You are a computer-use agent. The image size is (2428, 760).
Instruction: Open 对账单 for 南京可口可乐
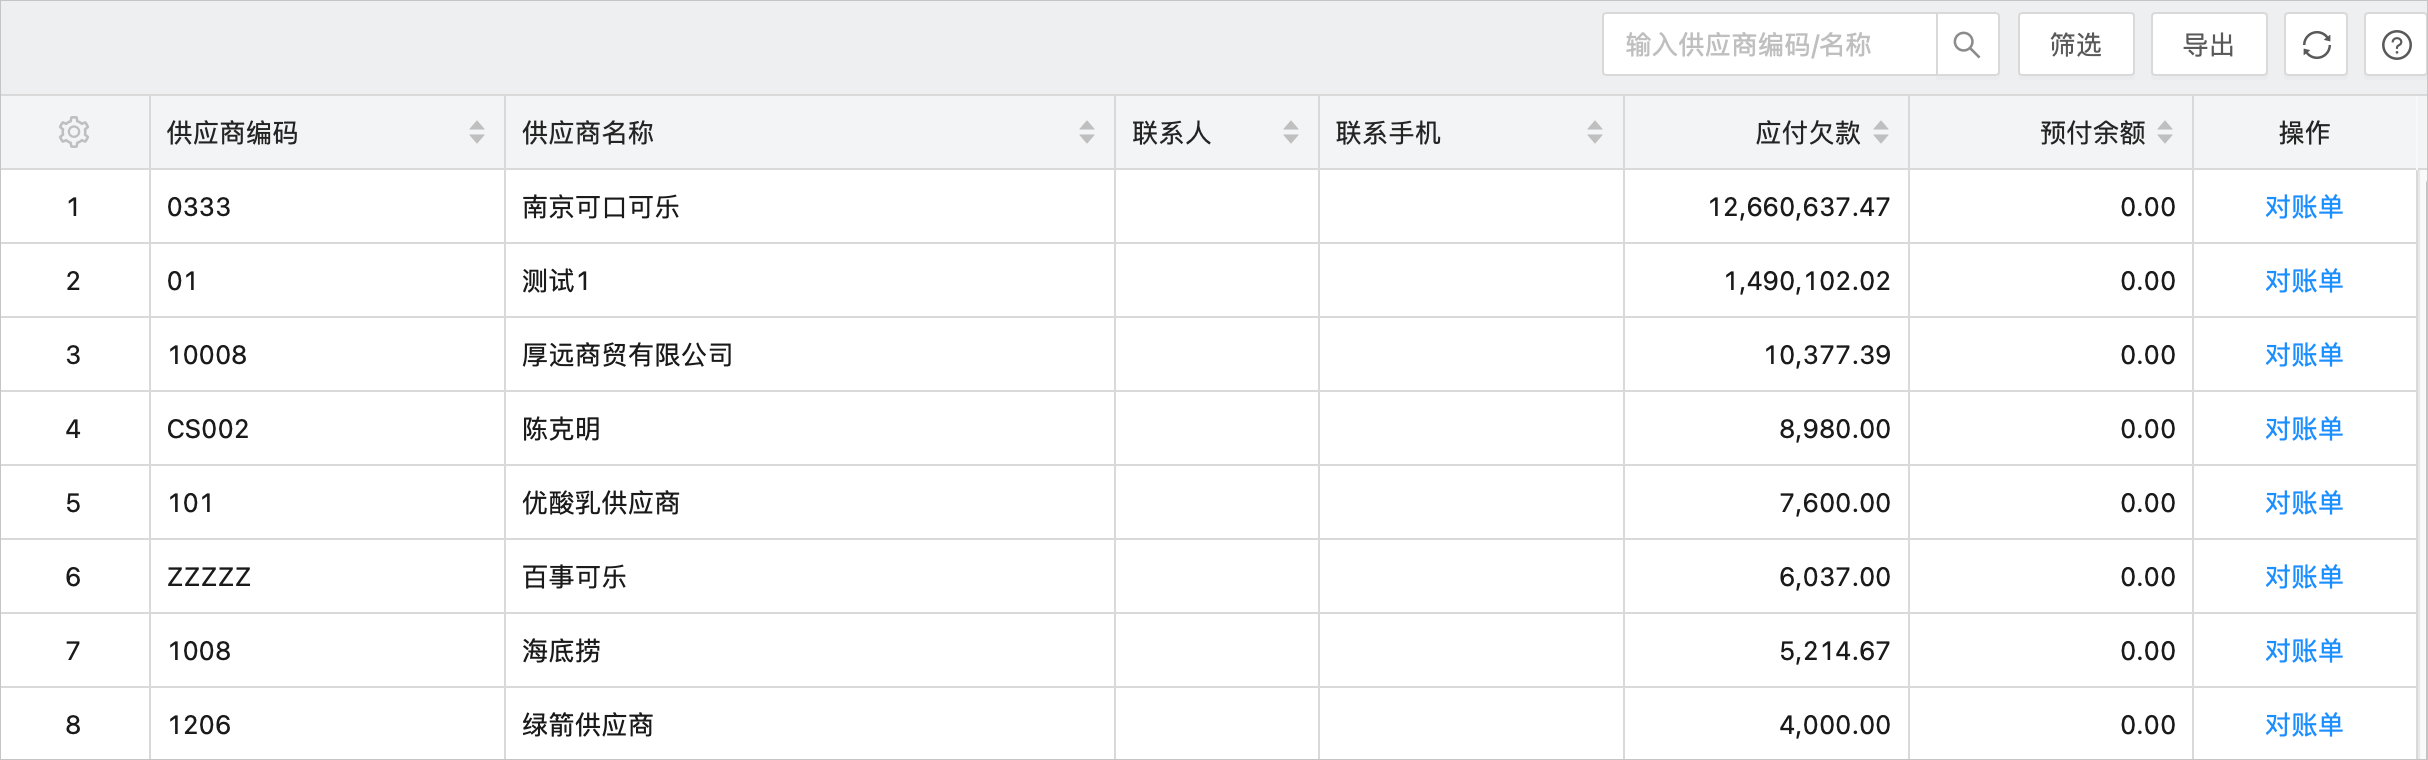click(2304, 207)
